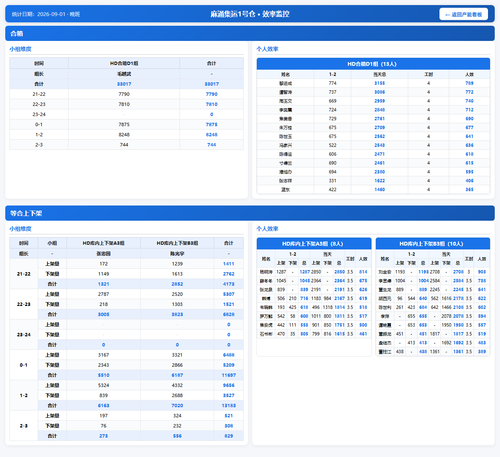The image size is (500, 457).
Task: Click the value 4332 in B3 column
Action: pyautogui.click(x=177, y=385)
